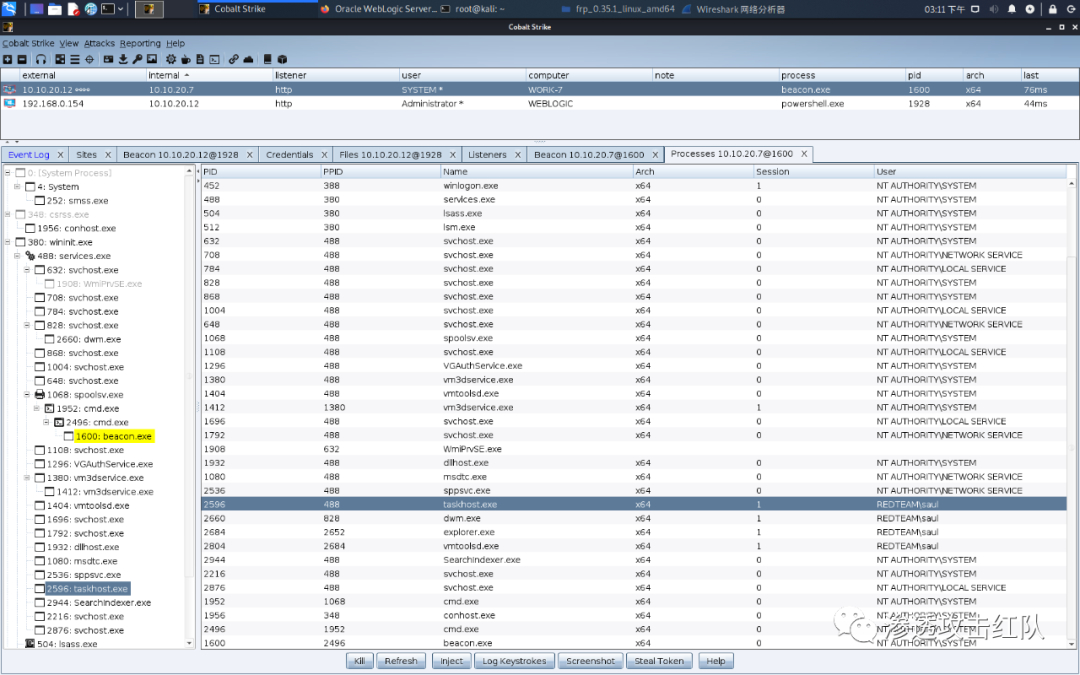Click the Steal Token button
This screenshot has height=675, width=1080.
(x=659, y=661)
